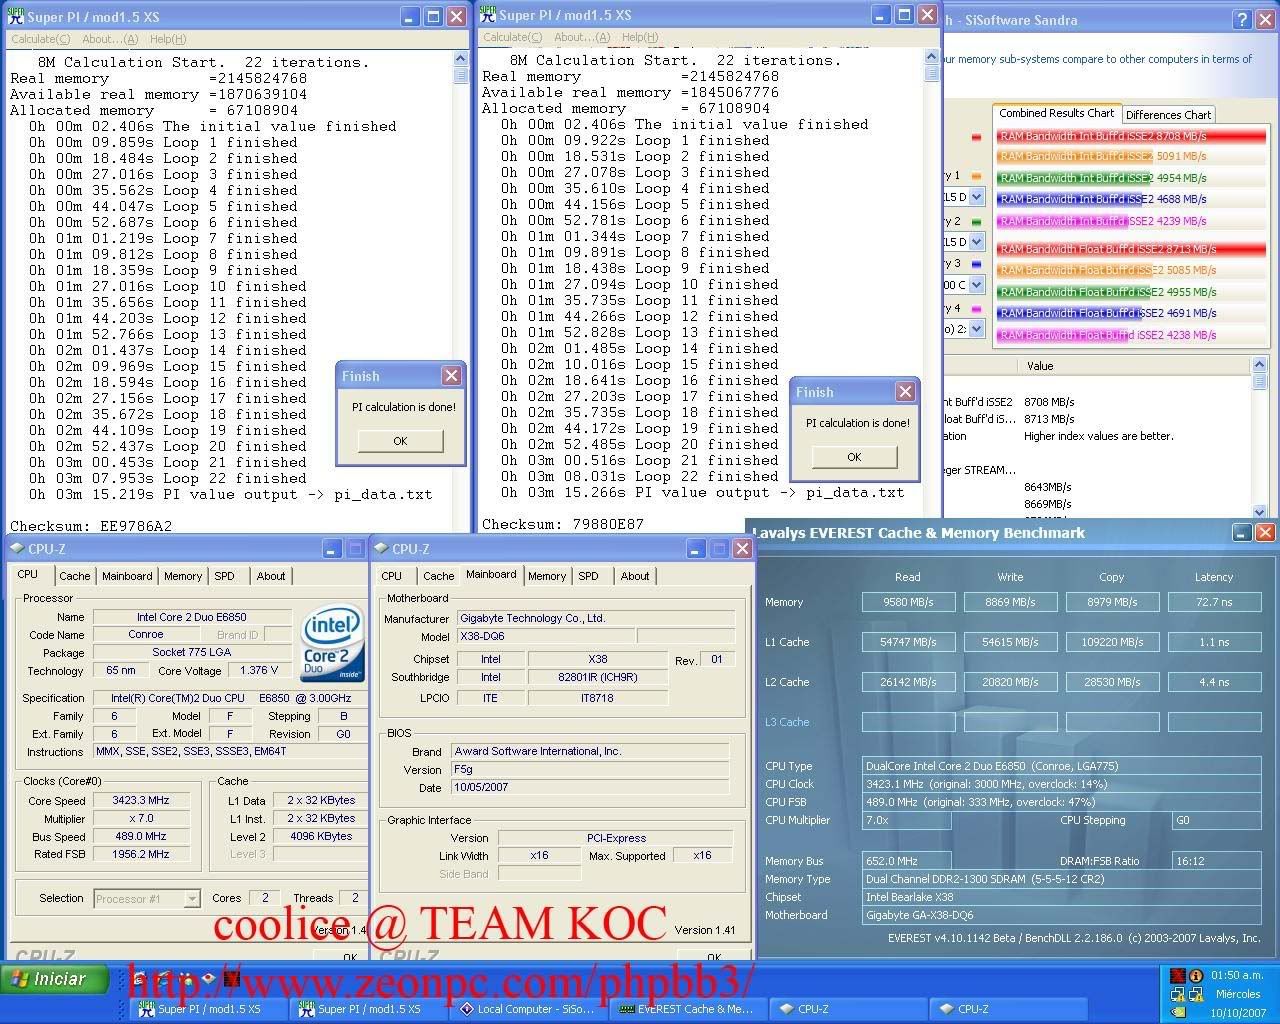This screenshot has height=1024, width=1280.
Task: Click the Intel Core 2 Duo logo
Action: click(x=332, y=644)
